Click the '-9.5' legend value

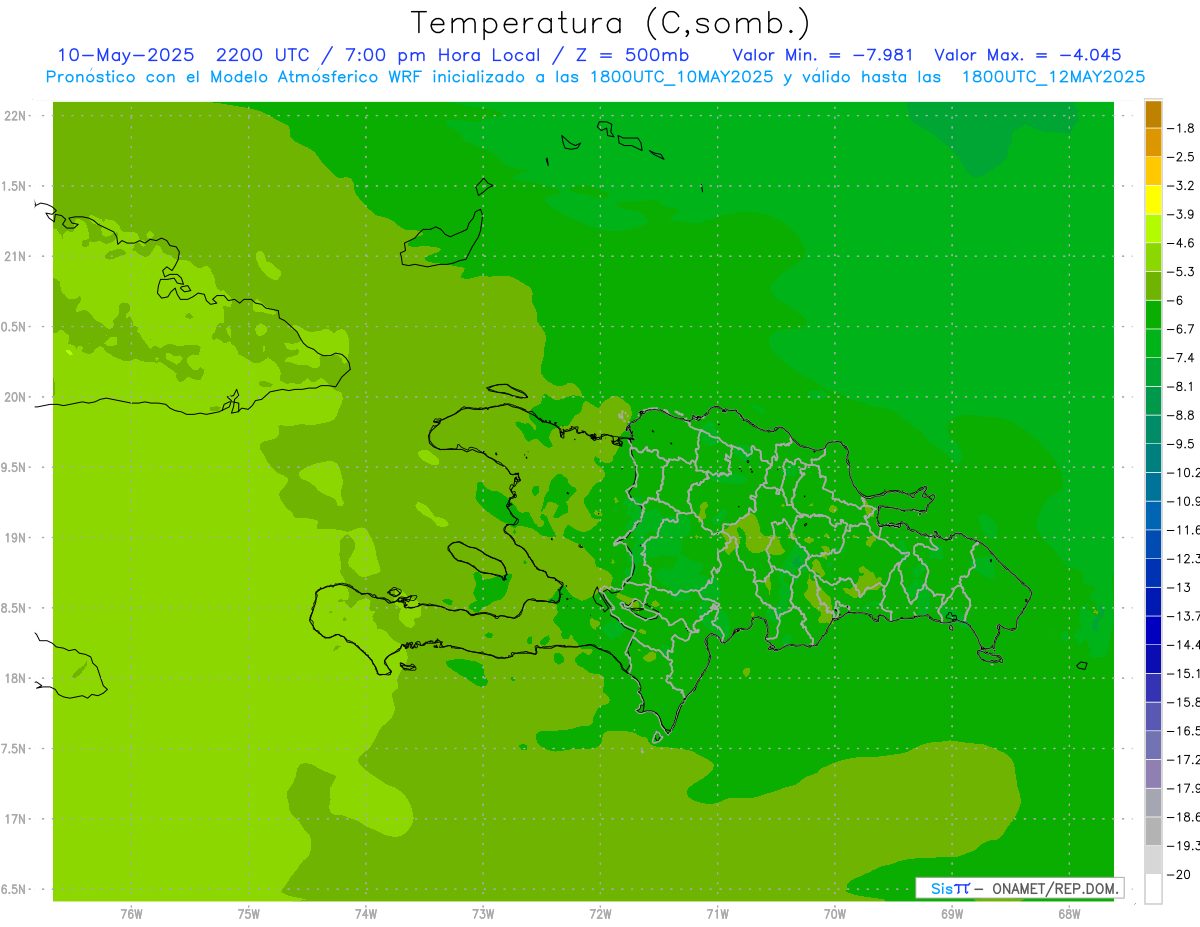click(x=1183, y=443)
